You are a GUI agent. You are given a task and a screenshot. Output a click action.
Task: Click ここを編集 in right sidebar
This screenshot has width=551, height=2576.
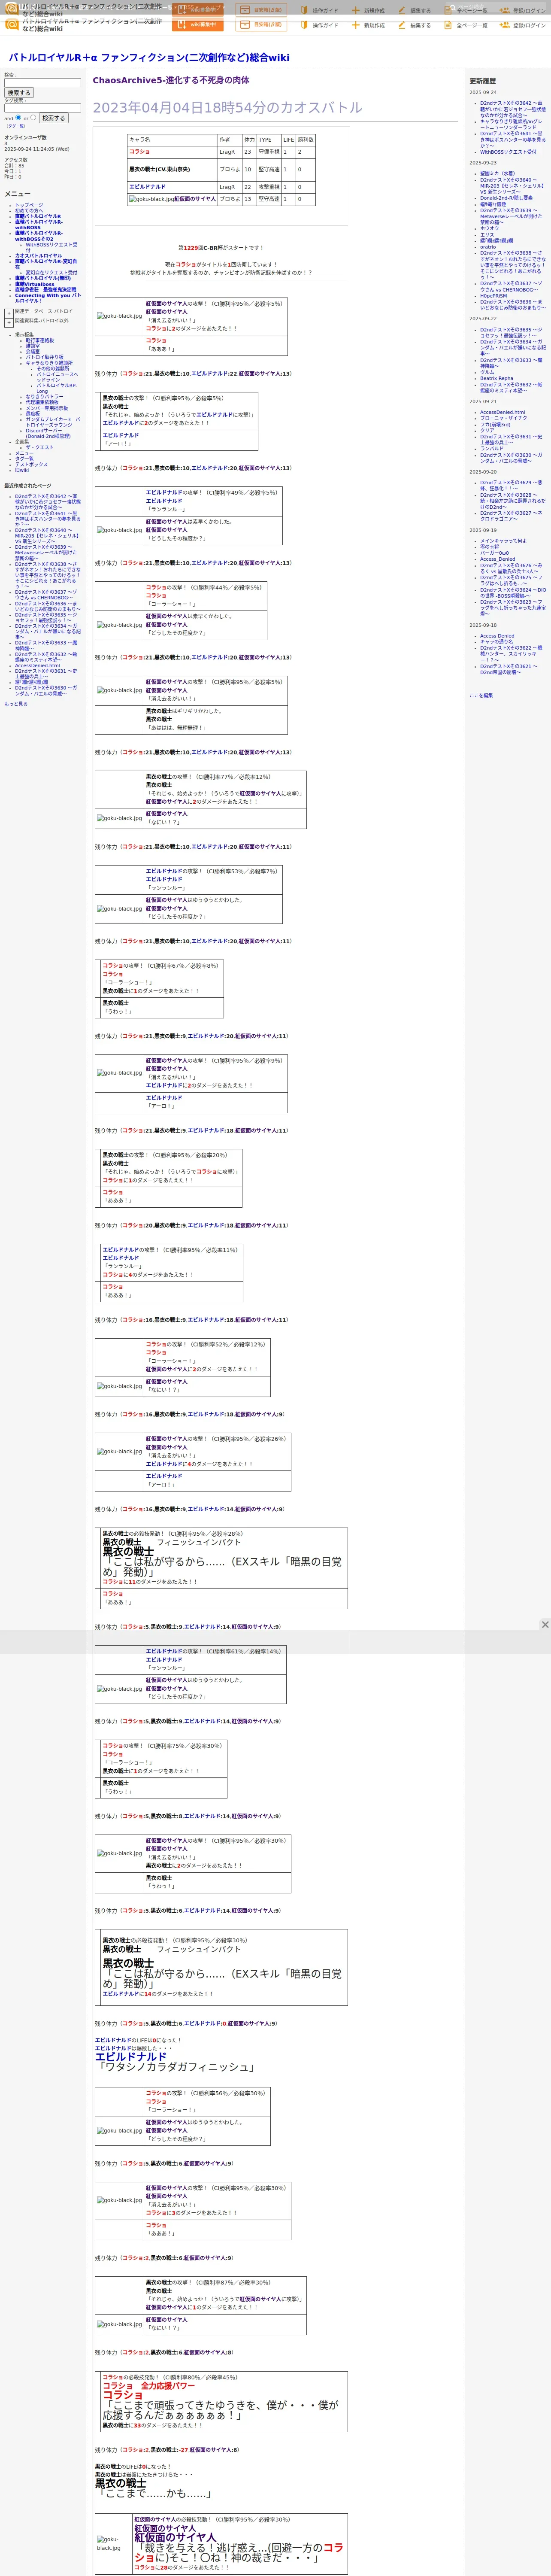[481, 695]
